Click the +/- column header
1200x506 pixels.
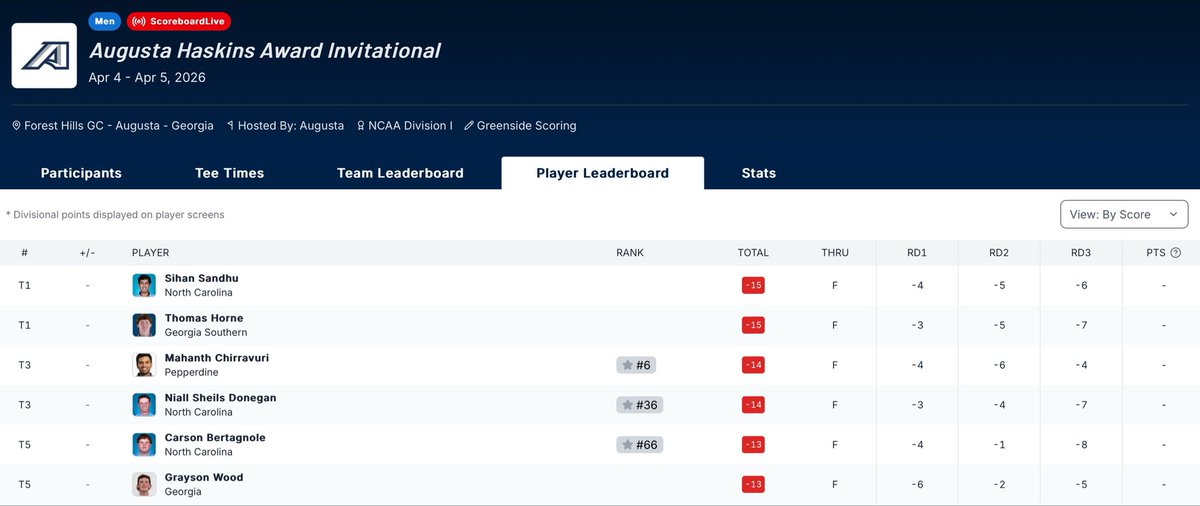pos(87,253)
